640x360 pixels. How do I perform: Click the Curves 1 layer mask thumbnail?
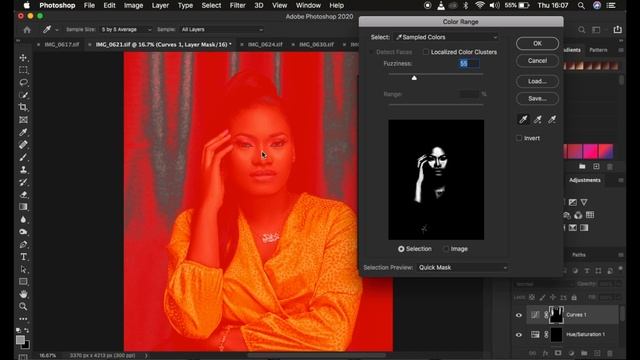tap(556, 315)
